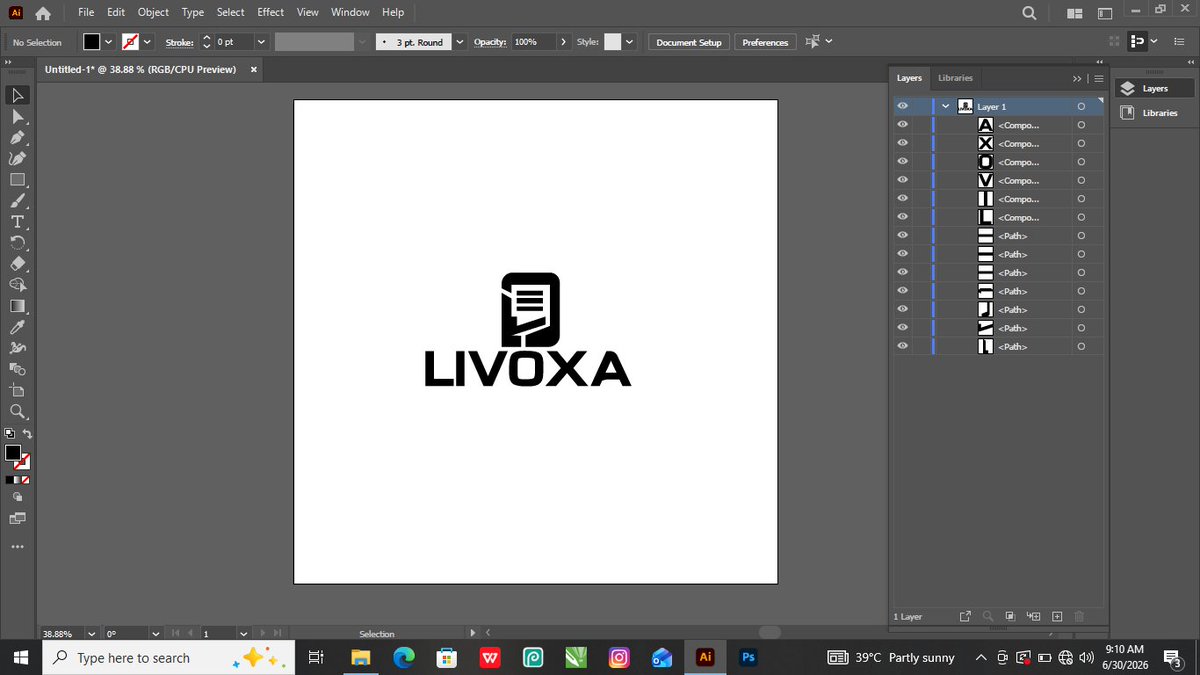Click Collect for Export icon in Layers
1200x675 pixels.
[x=965, y=617]
